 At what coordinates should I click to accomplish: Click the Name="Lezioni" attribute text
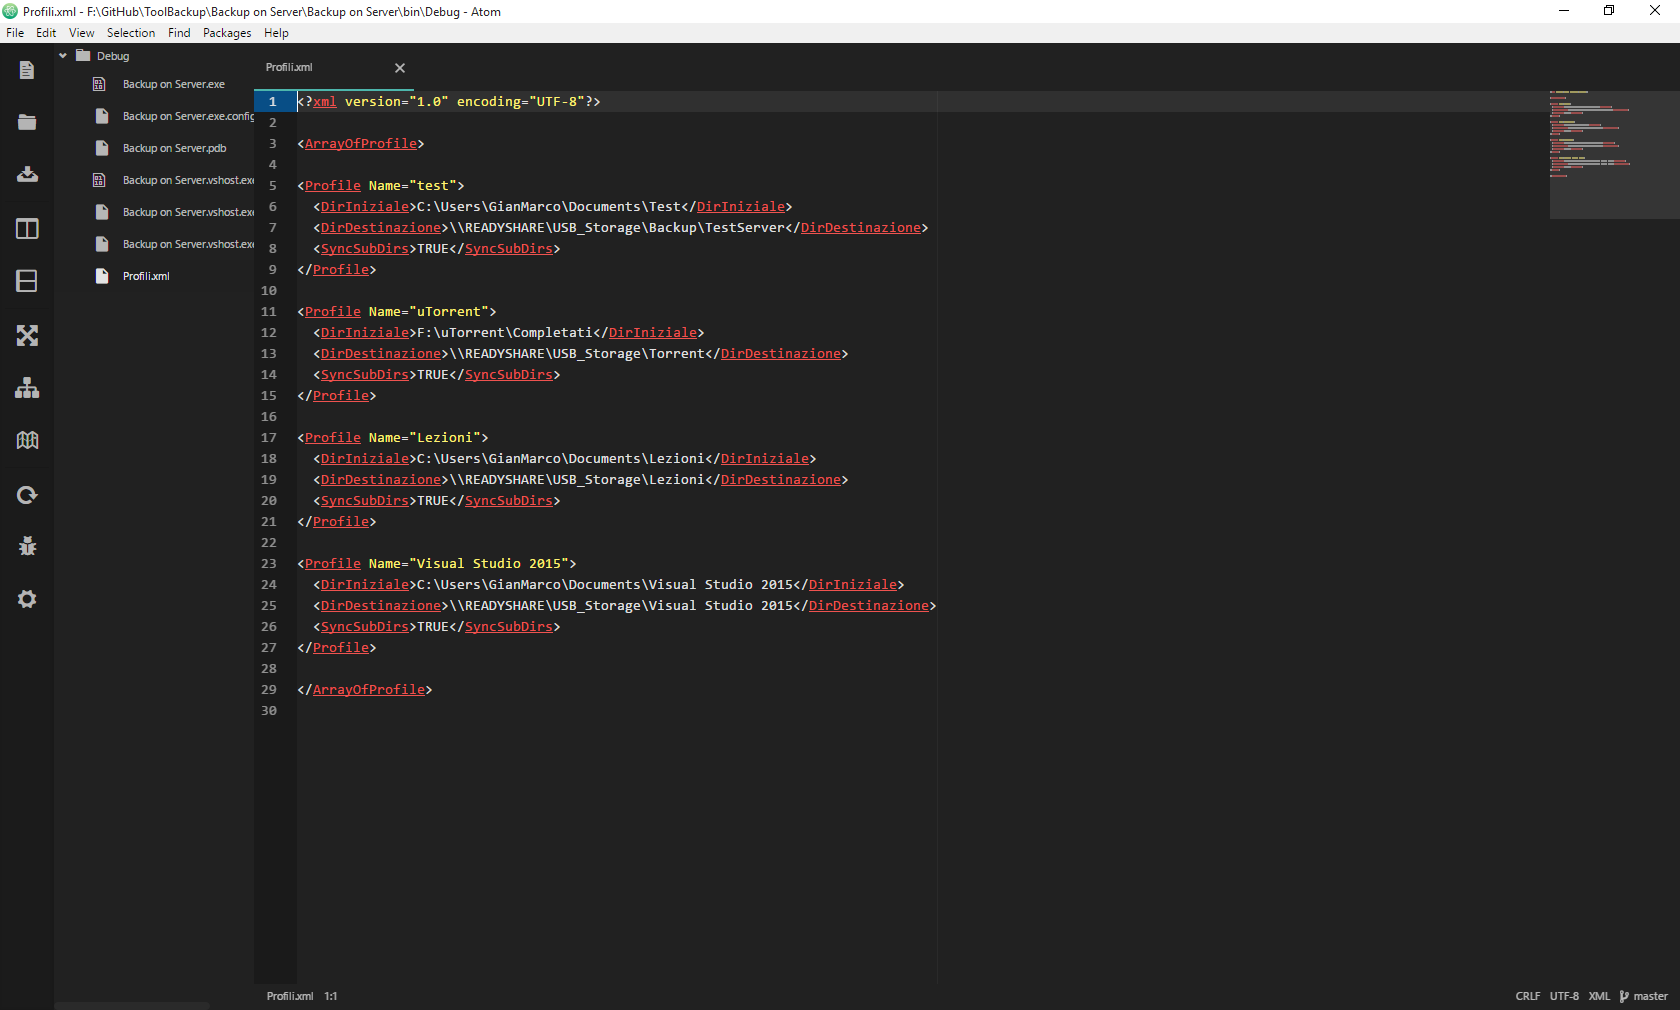tap(424, 437)
